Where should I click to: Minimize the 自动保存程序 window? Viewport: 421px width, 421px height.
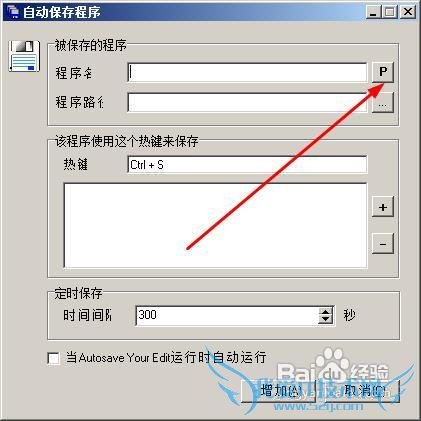pyautogui.click(x=373, y=12)
